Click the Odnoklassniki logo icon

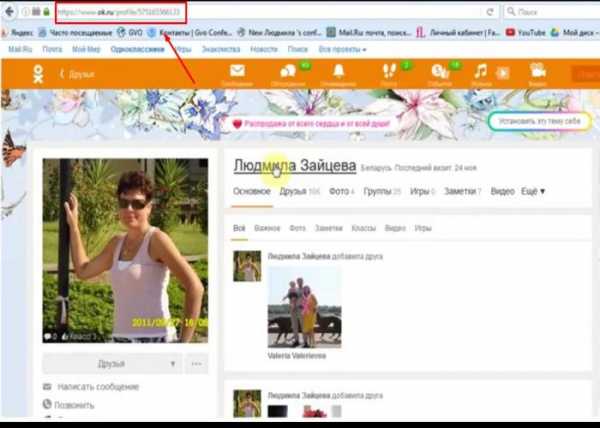38,74
